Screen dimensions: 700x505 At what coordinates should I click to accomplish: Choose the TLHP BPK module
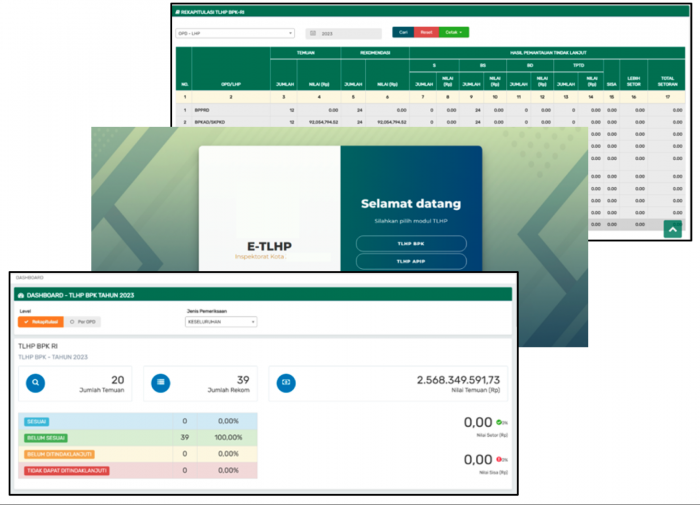(x=411, y=243)
